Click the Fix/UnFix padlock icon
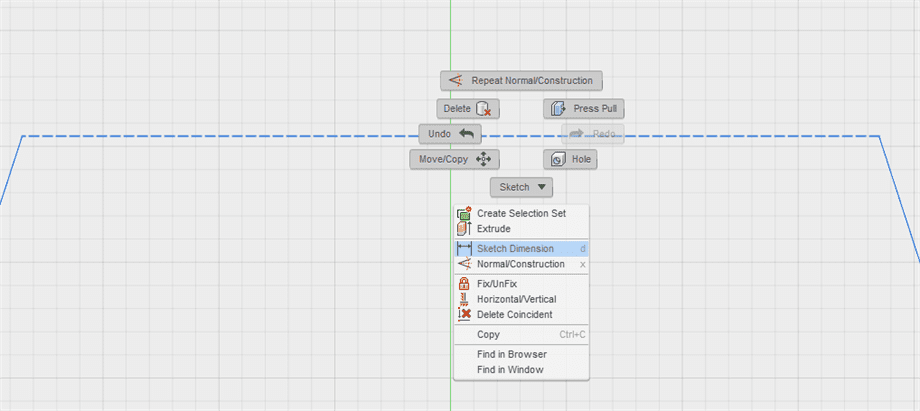 464,284
